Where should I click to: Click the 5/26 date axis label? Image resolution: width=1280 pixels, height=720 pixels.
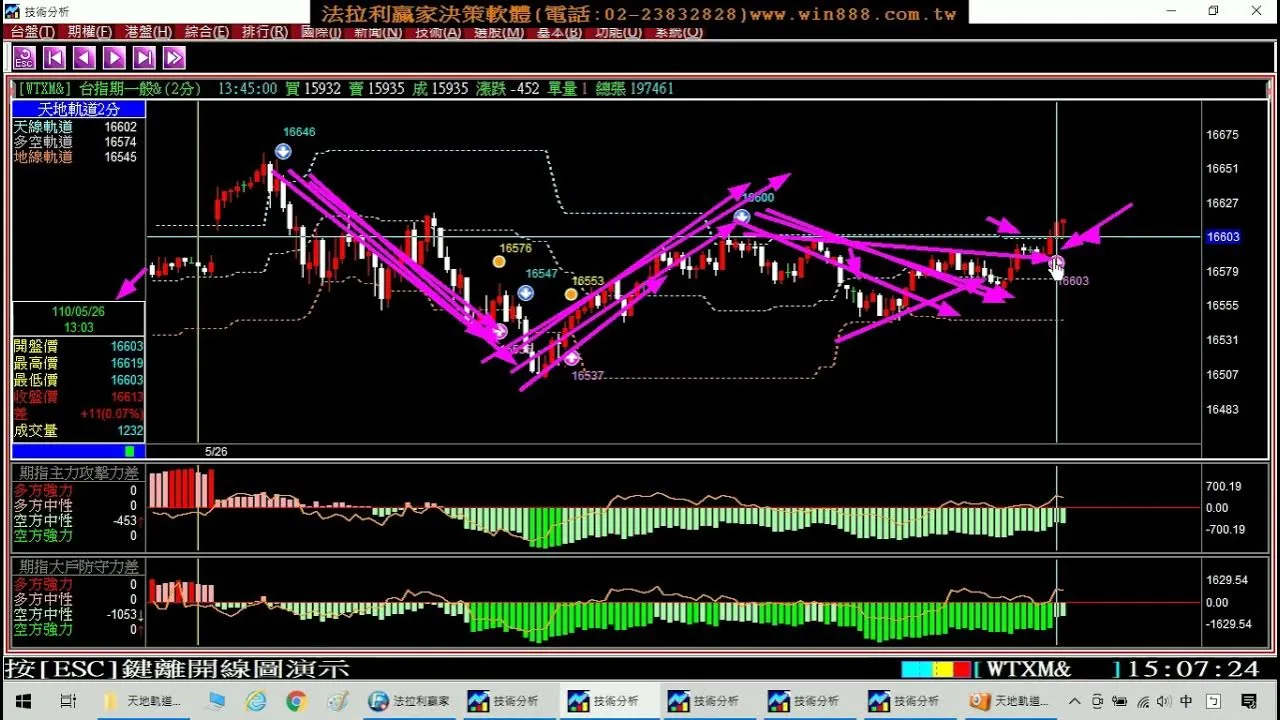click(216, 452)
